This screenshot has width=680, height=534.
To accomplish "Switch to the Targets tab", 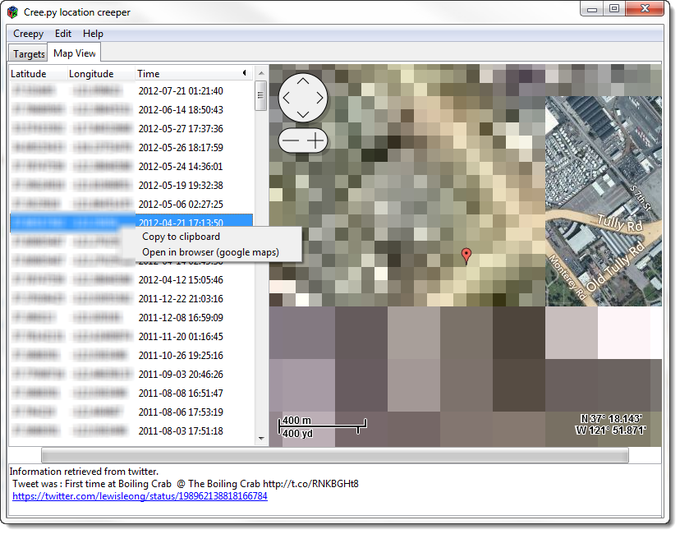I will pos(29,54).
